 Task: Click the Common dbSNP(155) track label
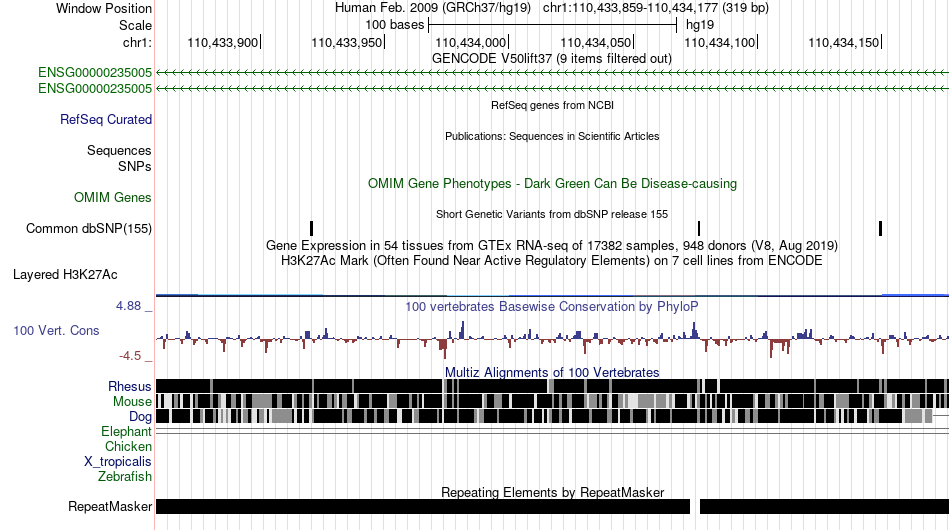89,228
